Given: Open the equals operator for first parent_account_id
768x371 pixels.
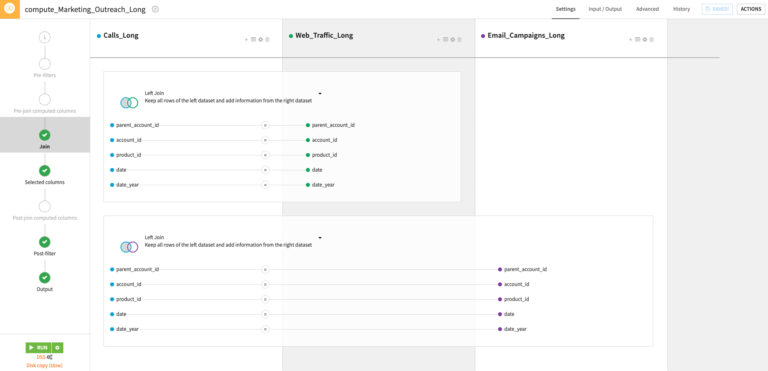Looking at the screenshot, I should pyautogui.click(x=265, y=125).
